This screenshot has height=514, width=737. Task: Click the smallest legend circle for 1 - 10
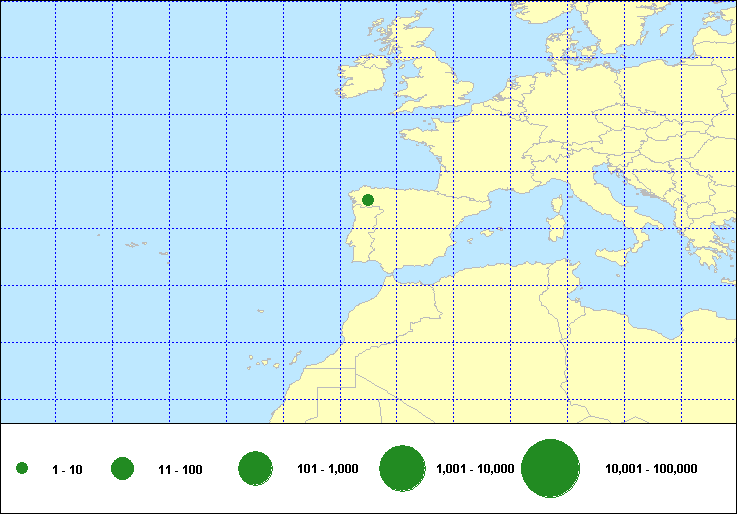pos(22,468)
